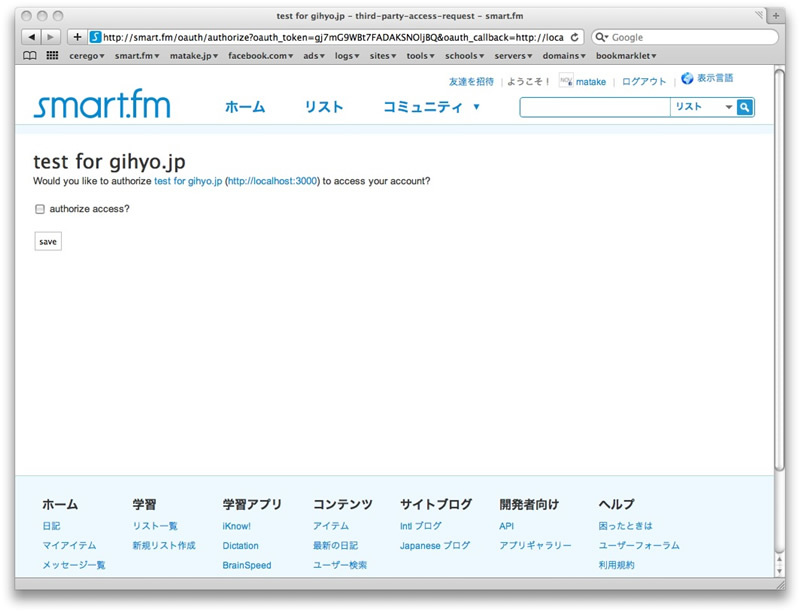This screenshot has width=800, height=612.
Task: Open the Dictation footer link
Action: [240, 546]
